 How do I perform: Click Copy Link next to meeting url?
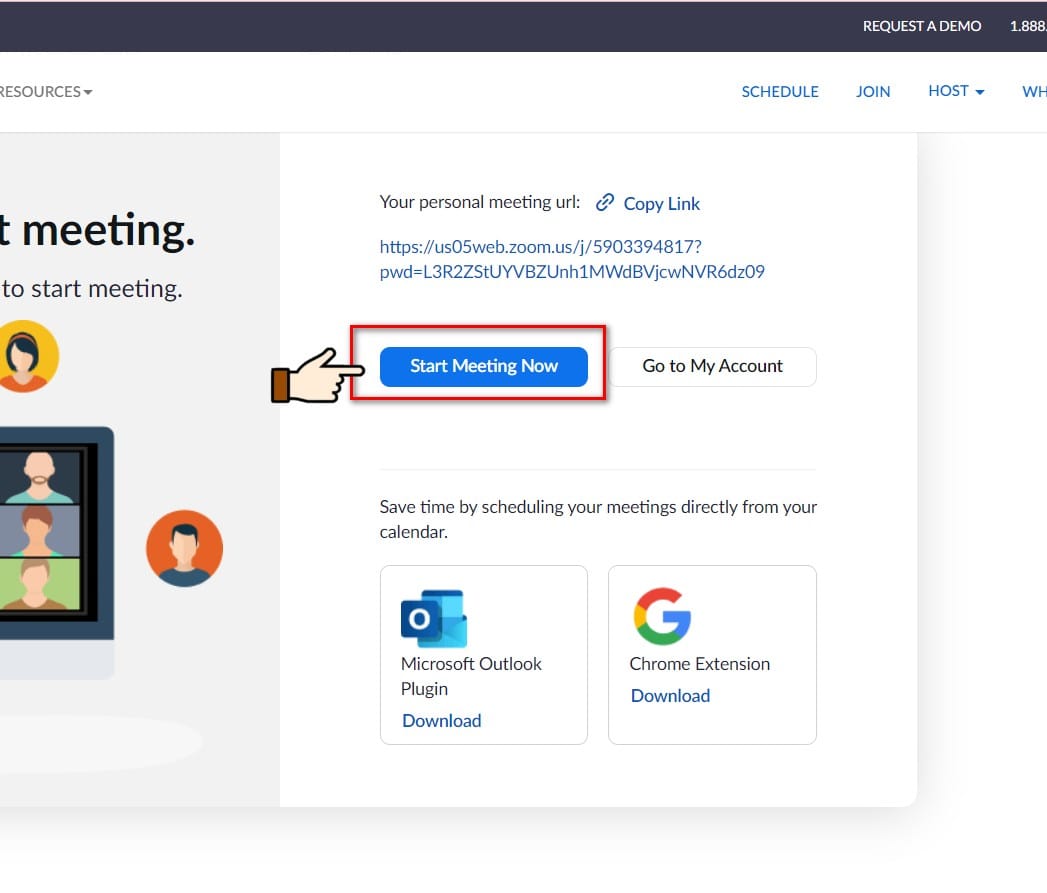pyautogui.click(x=661, y=203)
